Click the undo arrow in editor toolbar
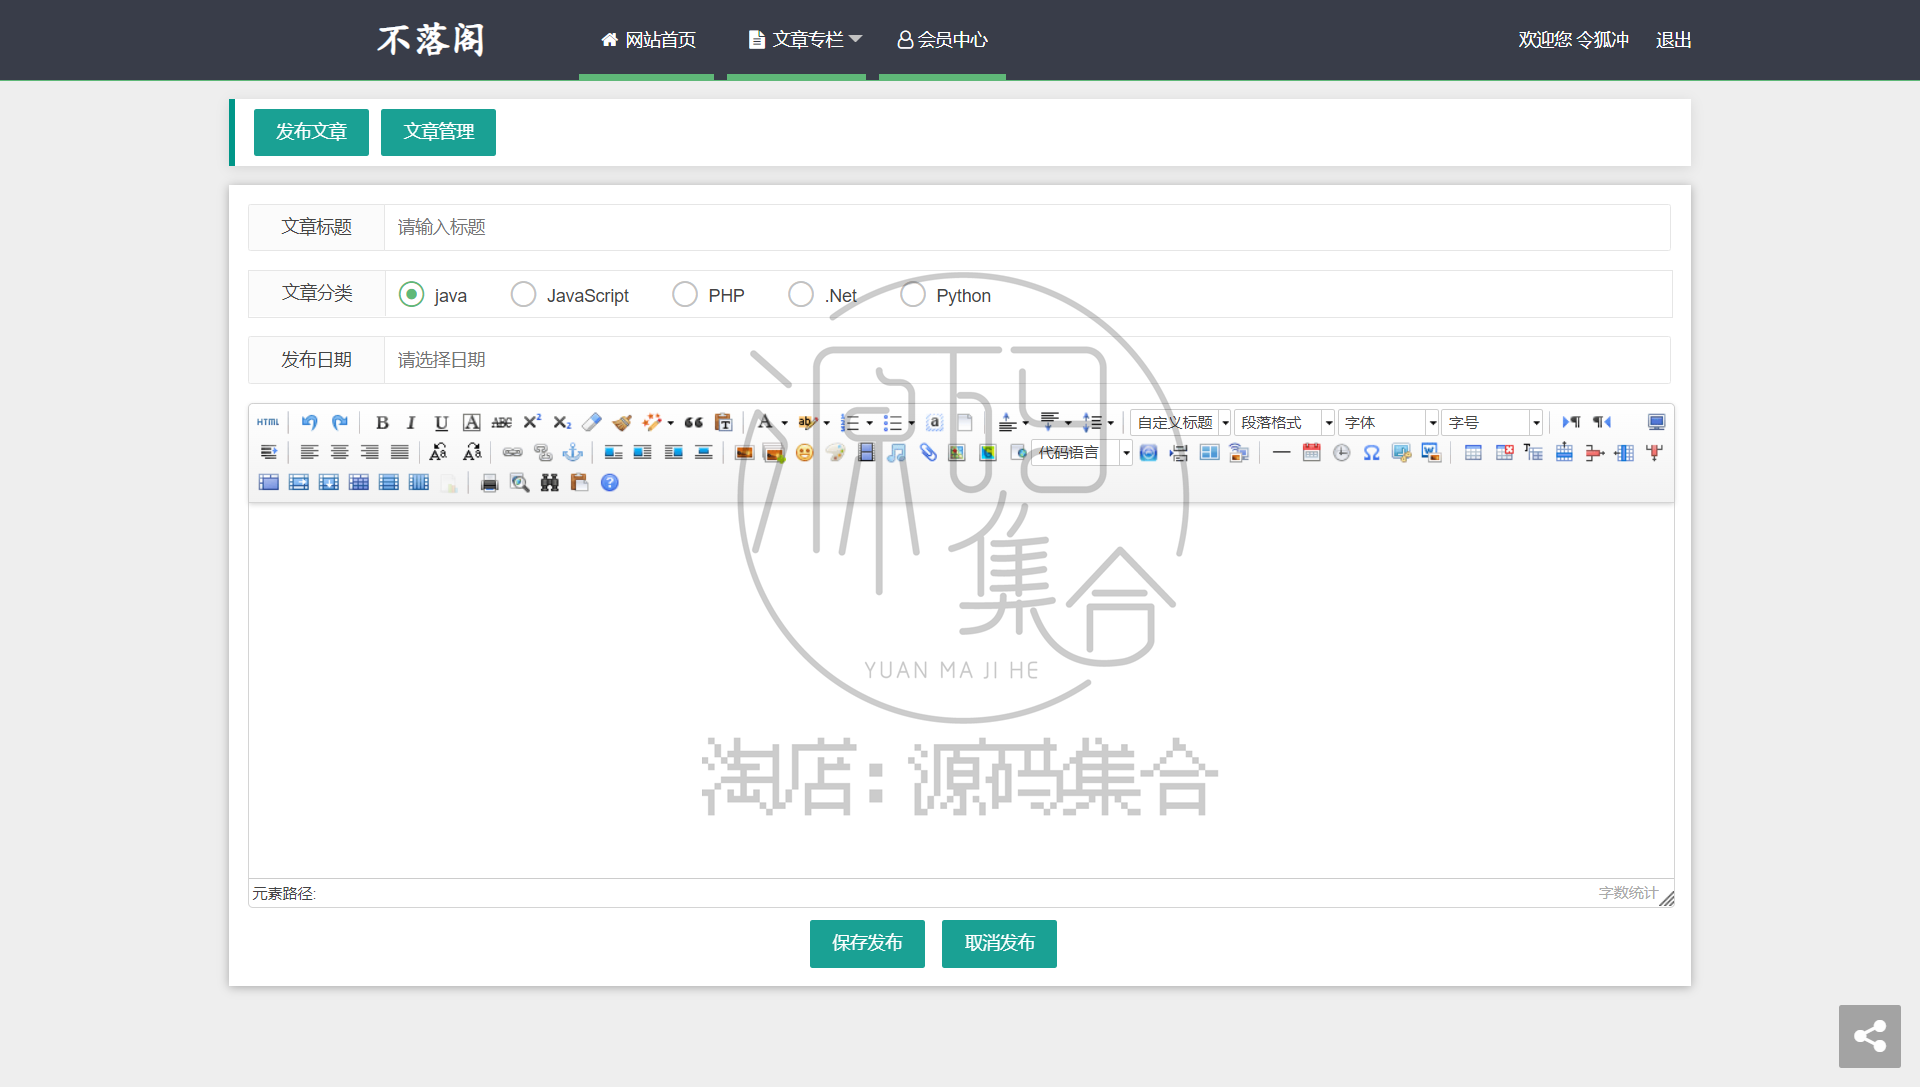This screenshot has width=1920, height=1087. pos(310,423)
